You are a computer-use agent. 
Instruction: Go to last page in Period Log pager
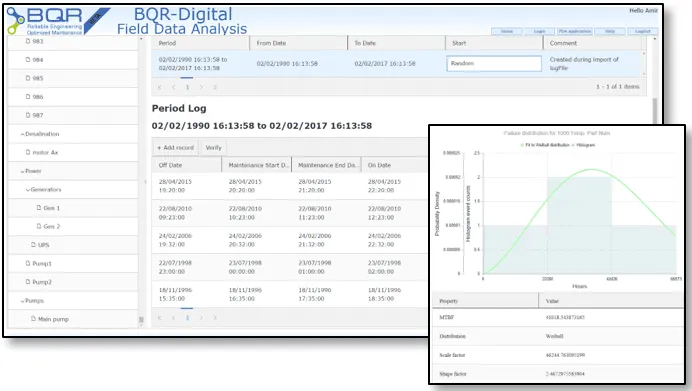pos(215,318)
